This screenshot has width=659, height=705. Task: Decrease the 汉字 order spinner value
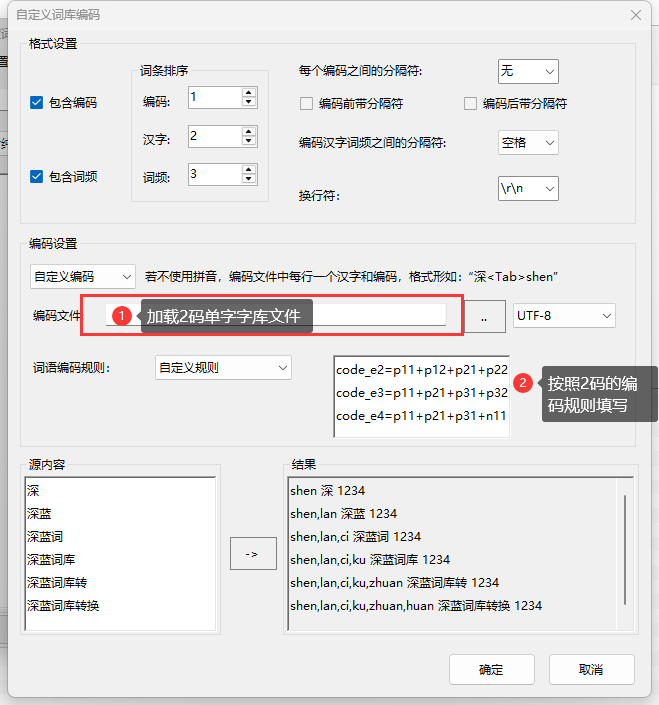(249, 141)
